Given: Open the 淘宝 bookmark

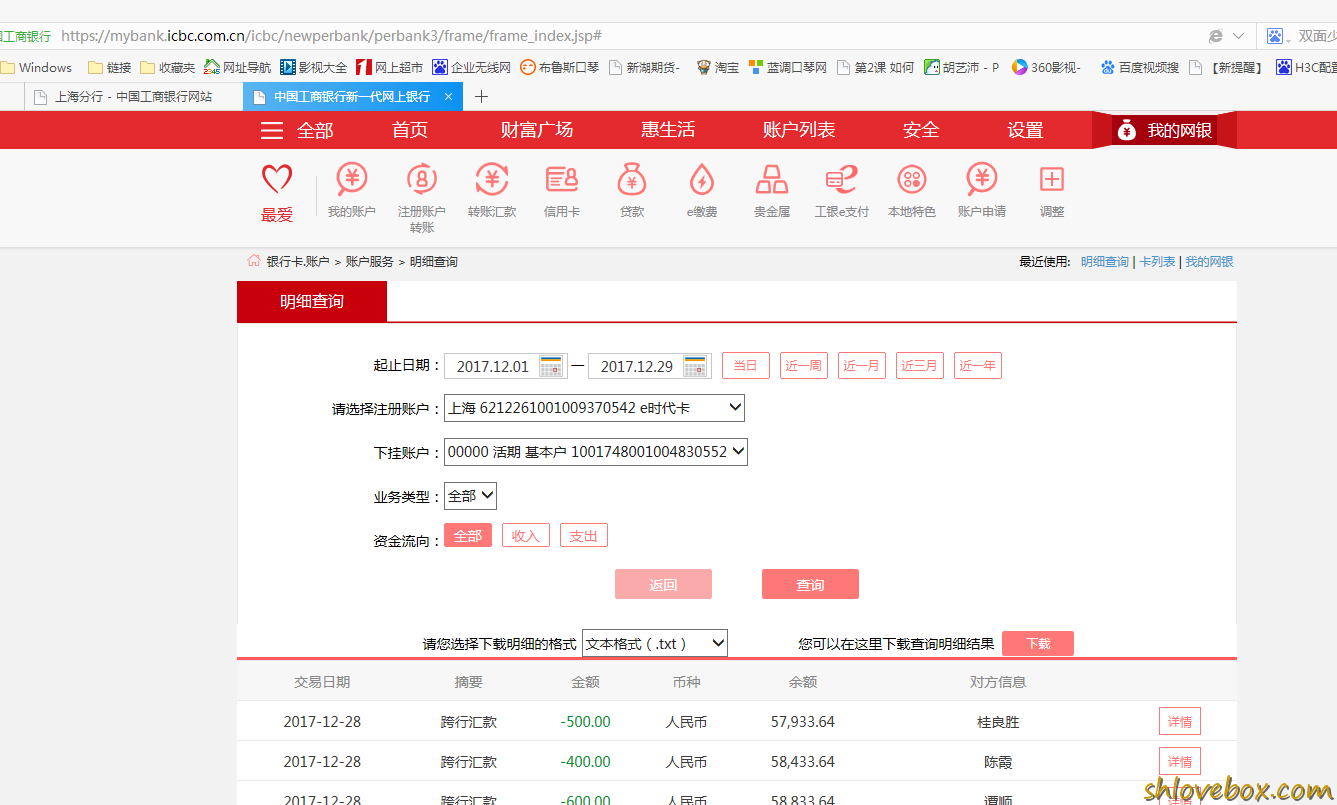Looking at the screenshot, I should point(717,67).
